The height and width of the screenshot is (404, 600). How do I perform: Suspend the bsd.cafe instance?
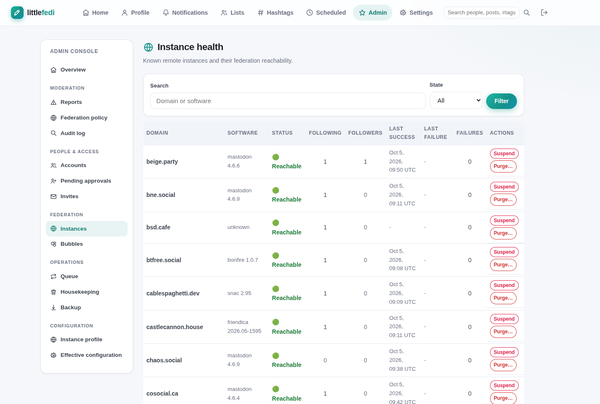click(504, 220)
